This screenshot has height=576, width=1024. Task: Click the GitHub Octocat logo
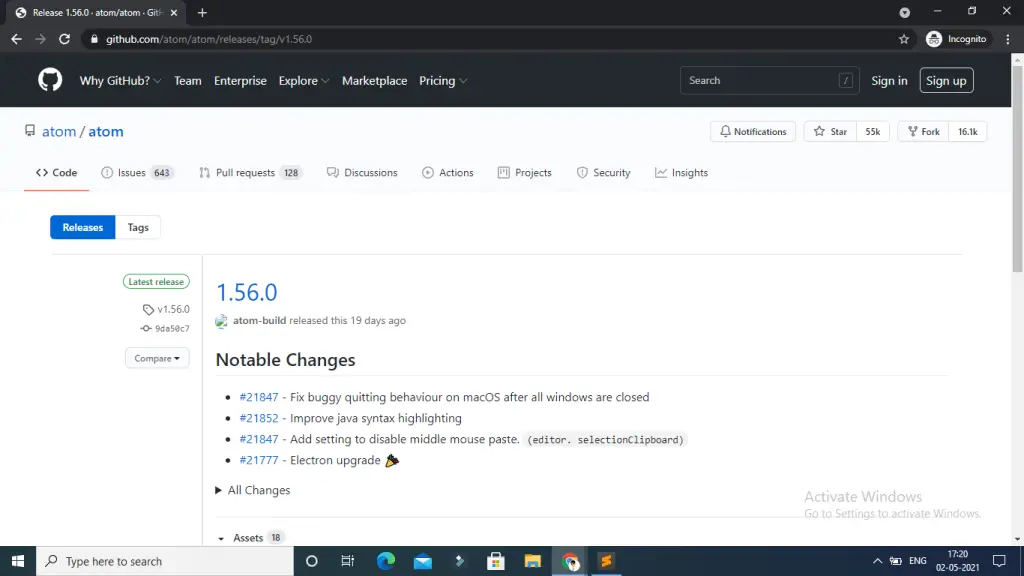(50, 80)
